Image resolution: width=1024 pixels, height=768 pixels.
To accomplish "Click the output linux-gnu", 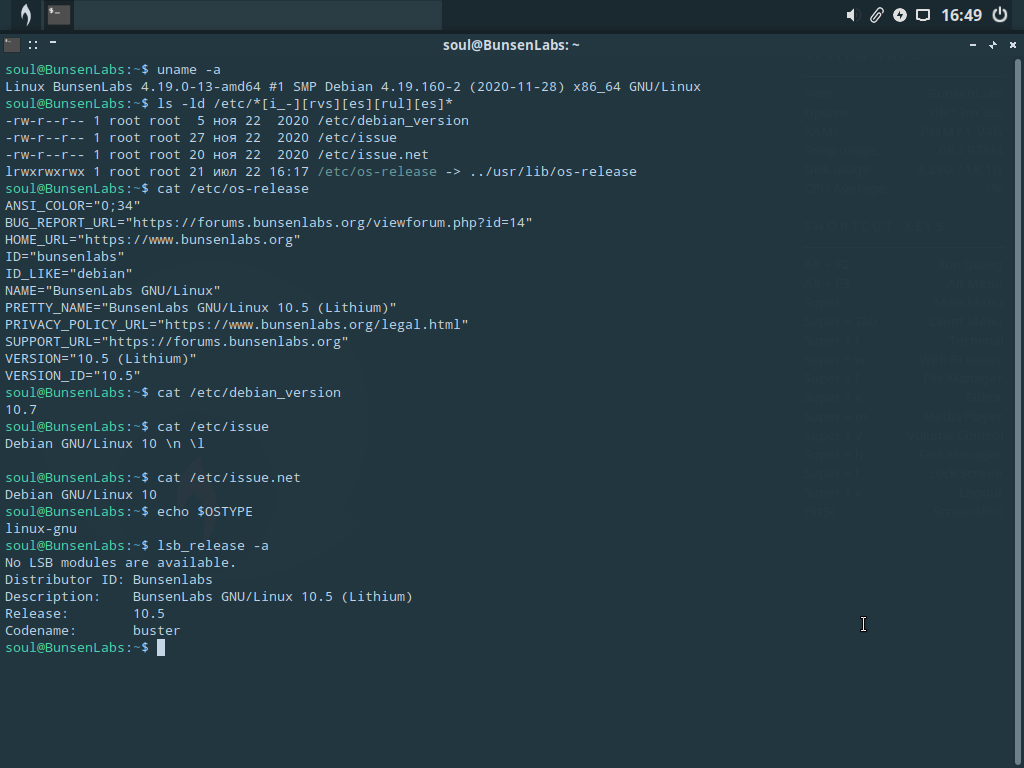I will 40,528.
